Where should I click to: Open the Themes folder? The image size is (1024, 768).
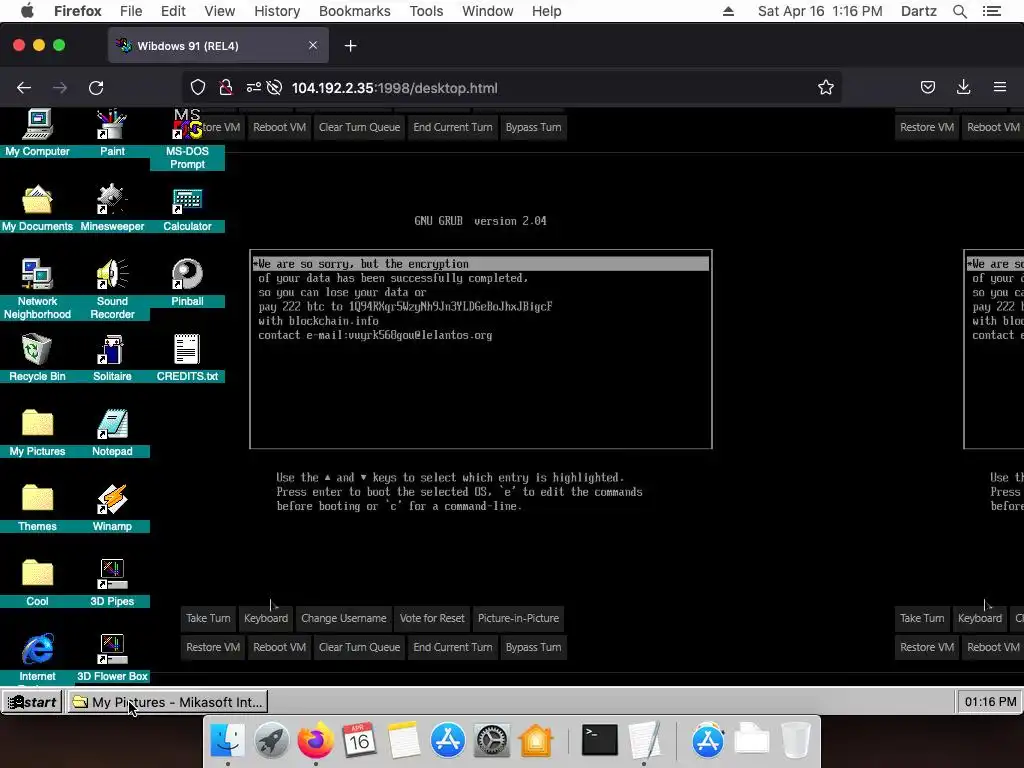37,508
